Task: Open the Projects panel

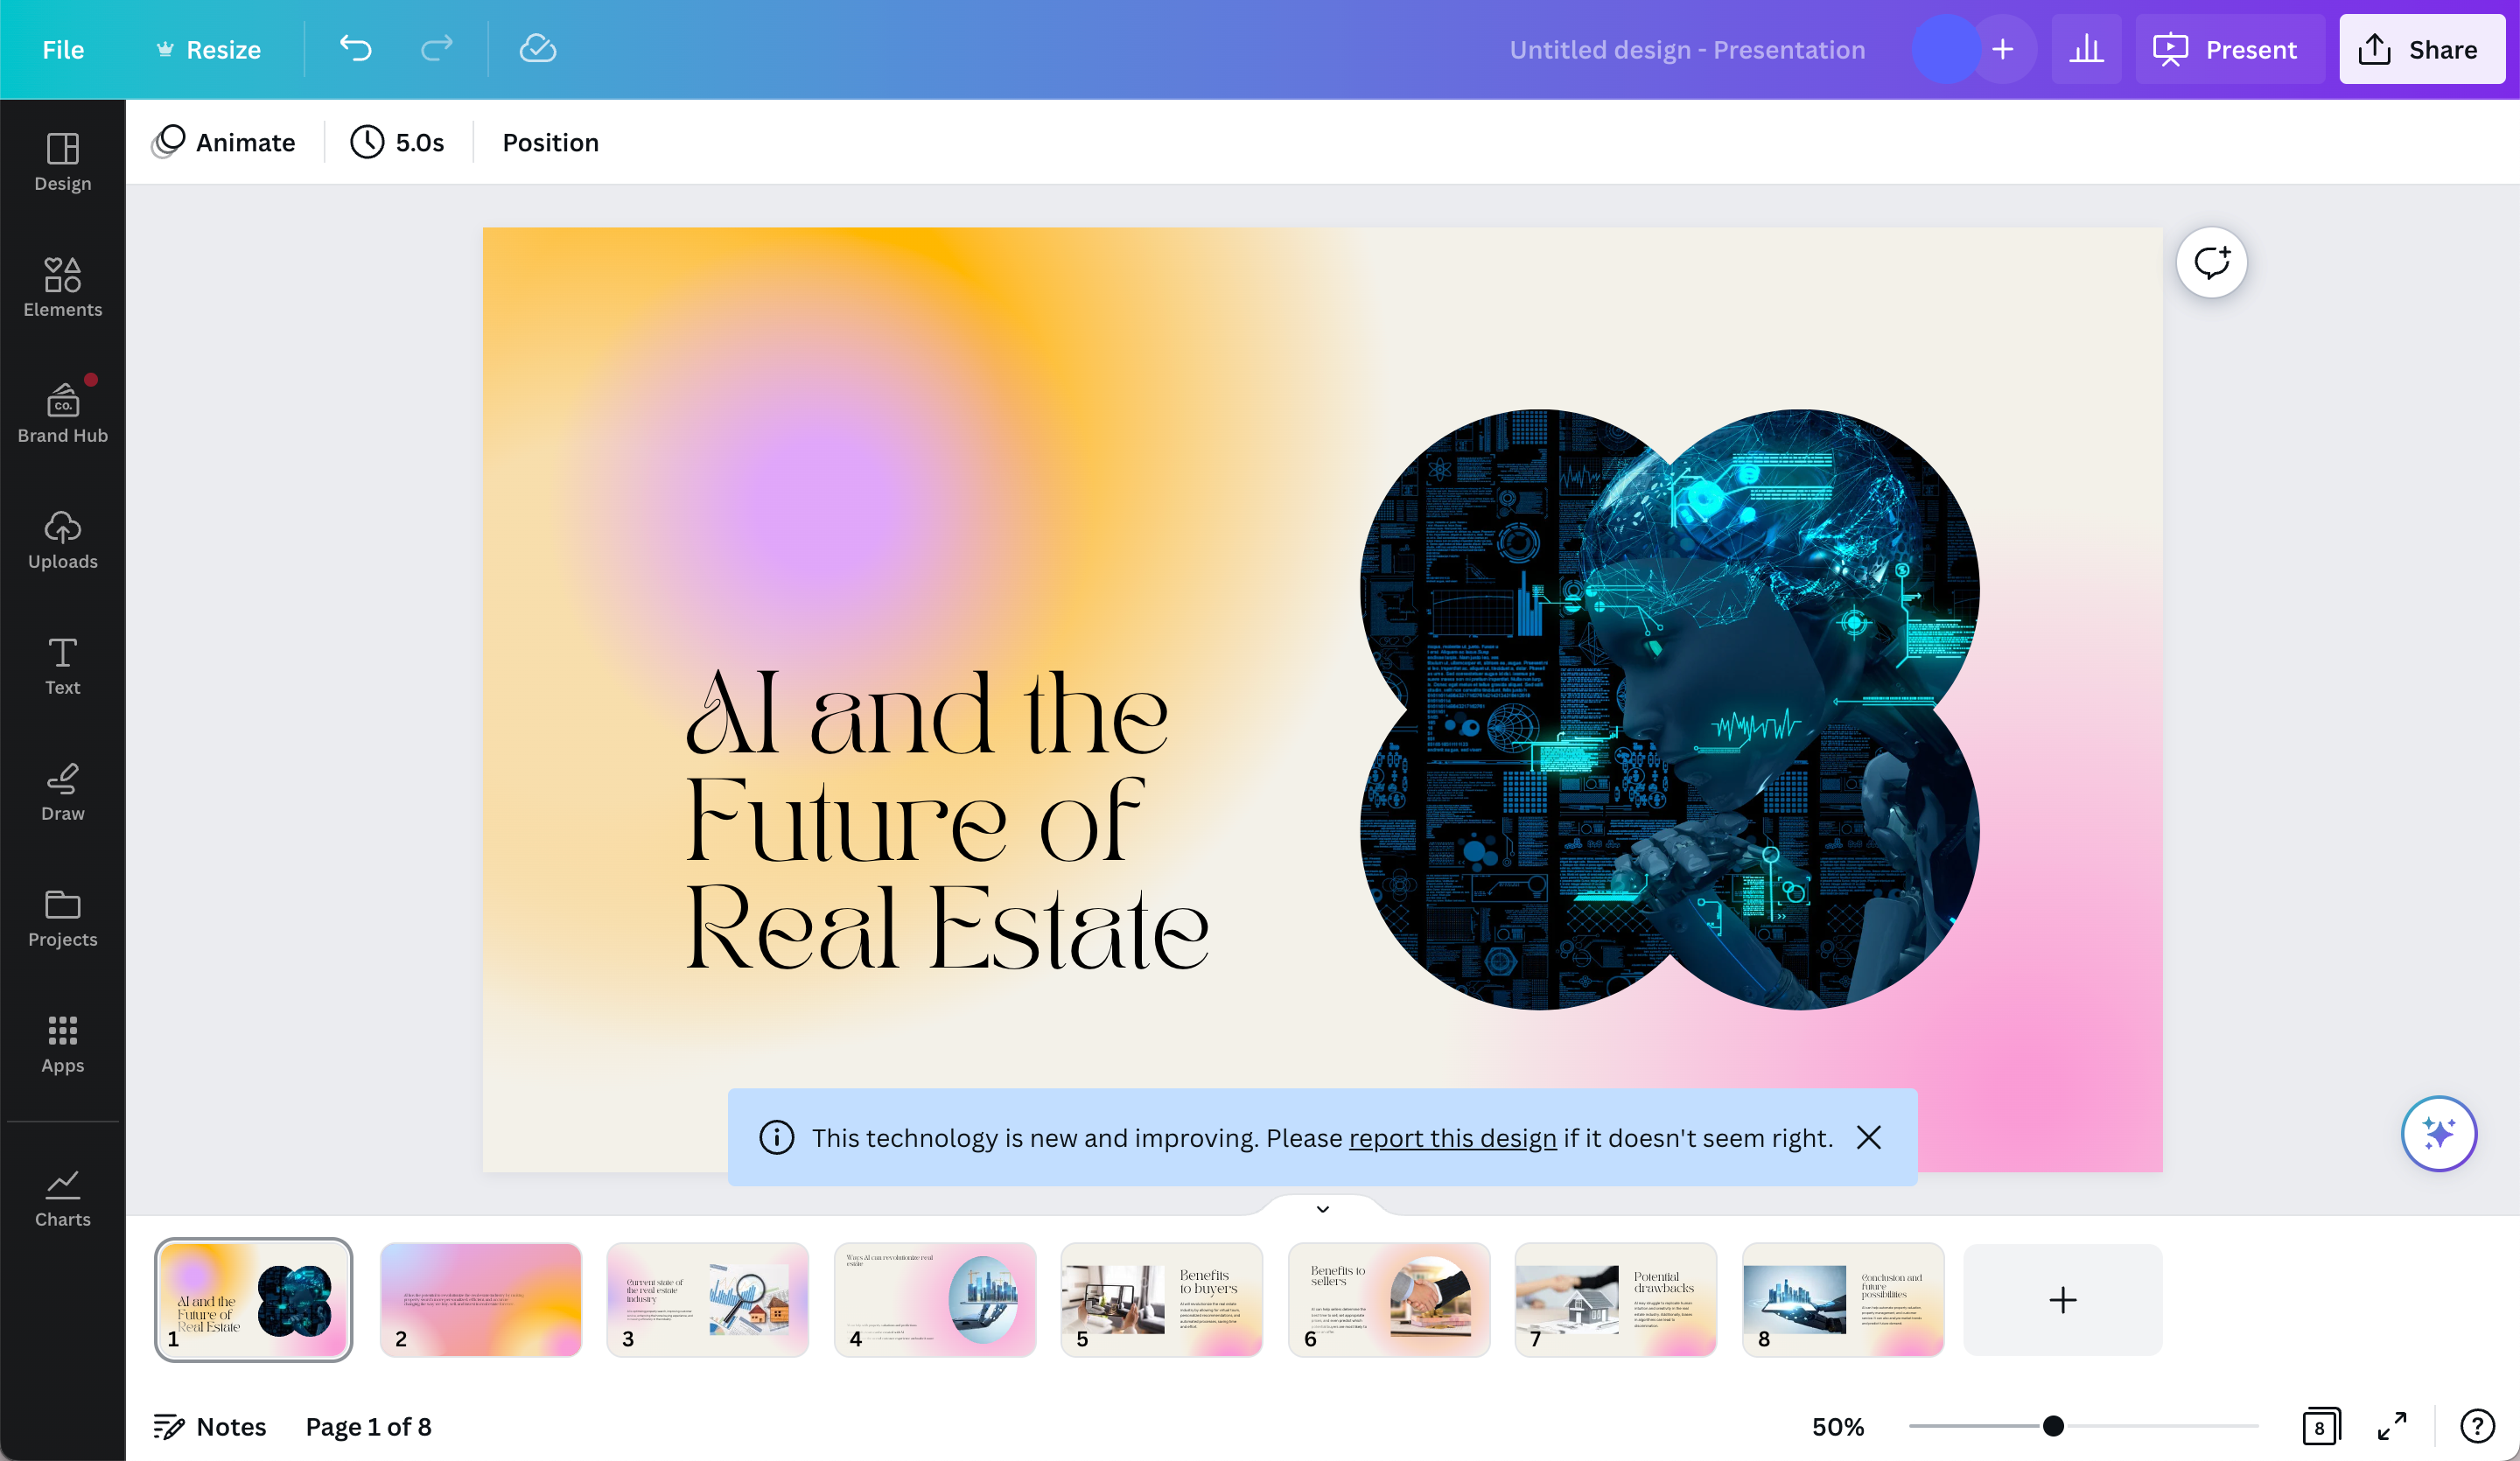Action: coord(61,915)
